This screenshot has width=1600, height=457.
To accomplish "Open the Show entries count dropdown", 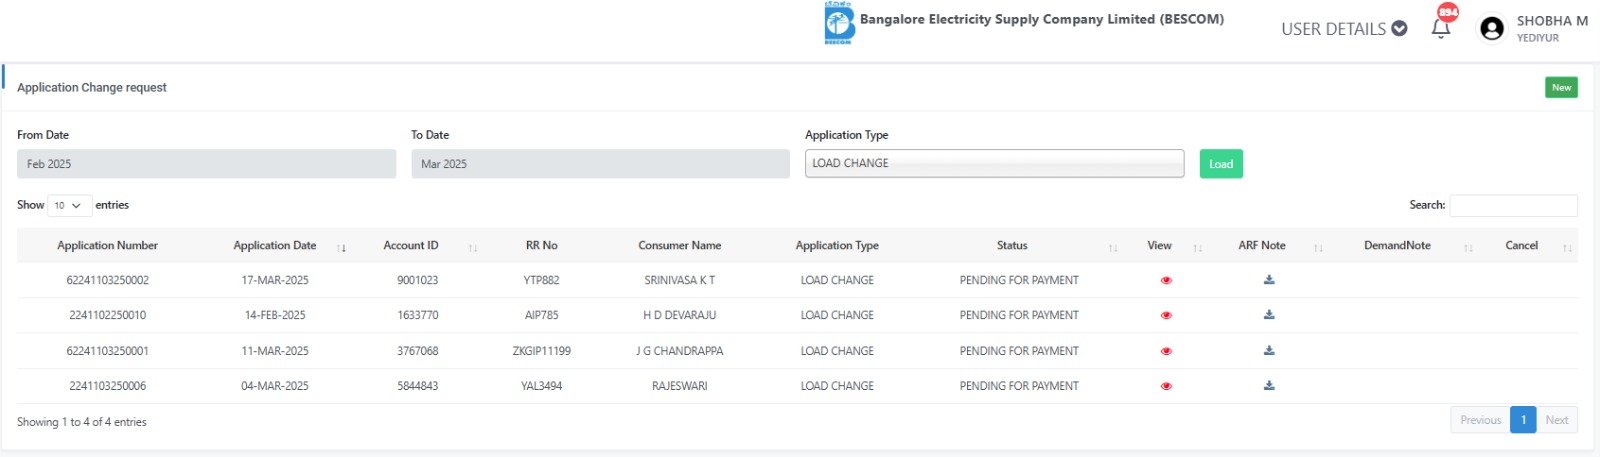I will coord(69,205).
